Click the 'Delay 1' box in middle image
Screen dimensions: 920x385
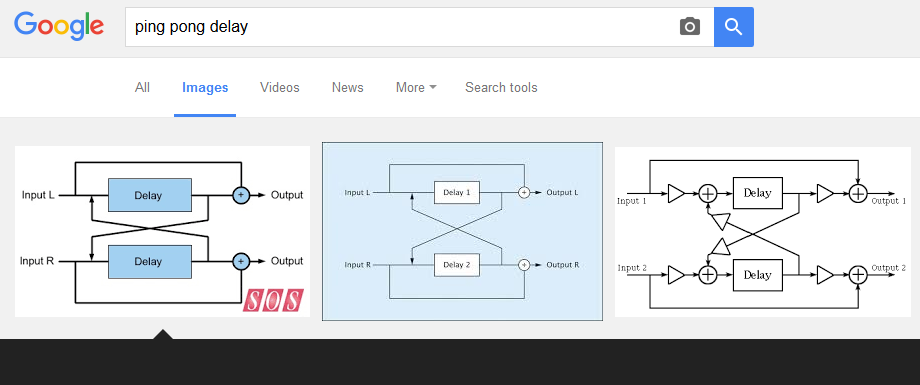(457, 192)
